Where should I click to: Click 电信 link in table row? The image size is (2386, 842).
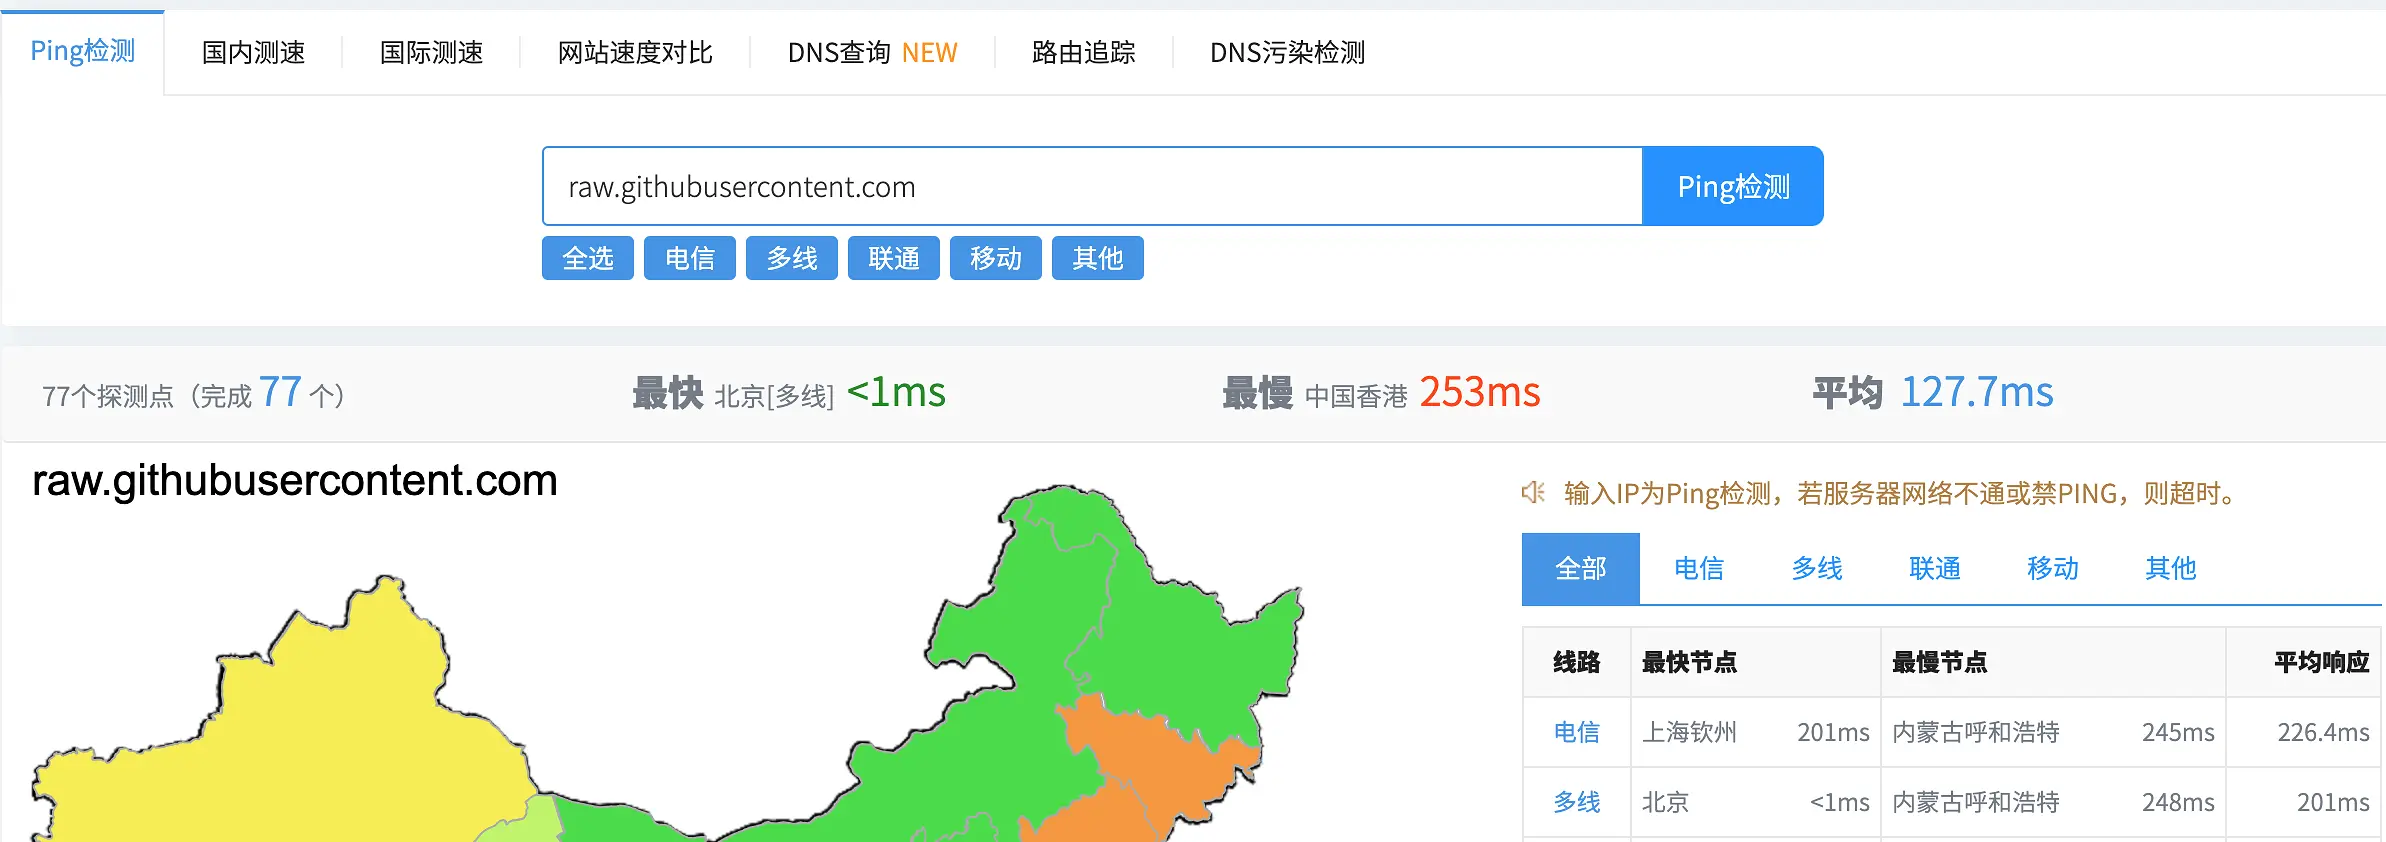[x=1576, y=732]
